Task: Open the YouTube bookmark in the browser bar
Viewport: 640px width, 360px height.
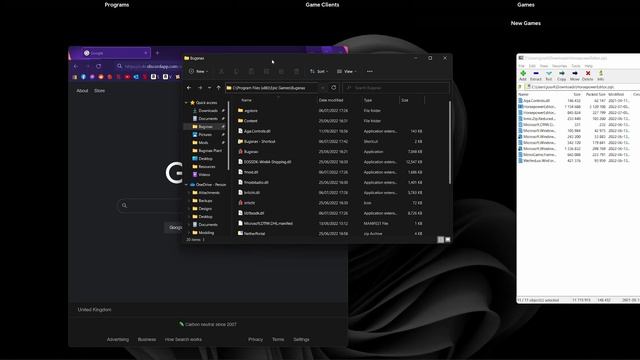Action: 127,77
